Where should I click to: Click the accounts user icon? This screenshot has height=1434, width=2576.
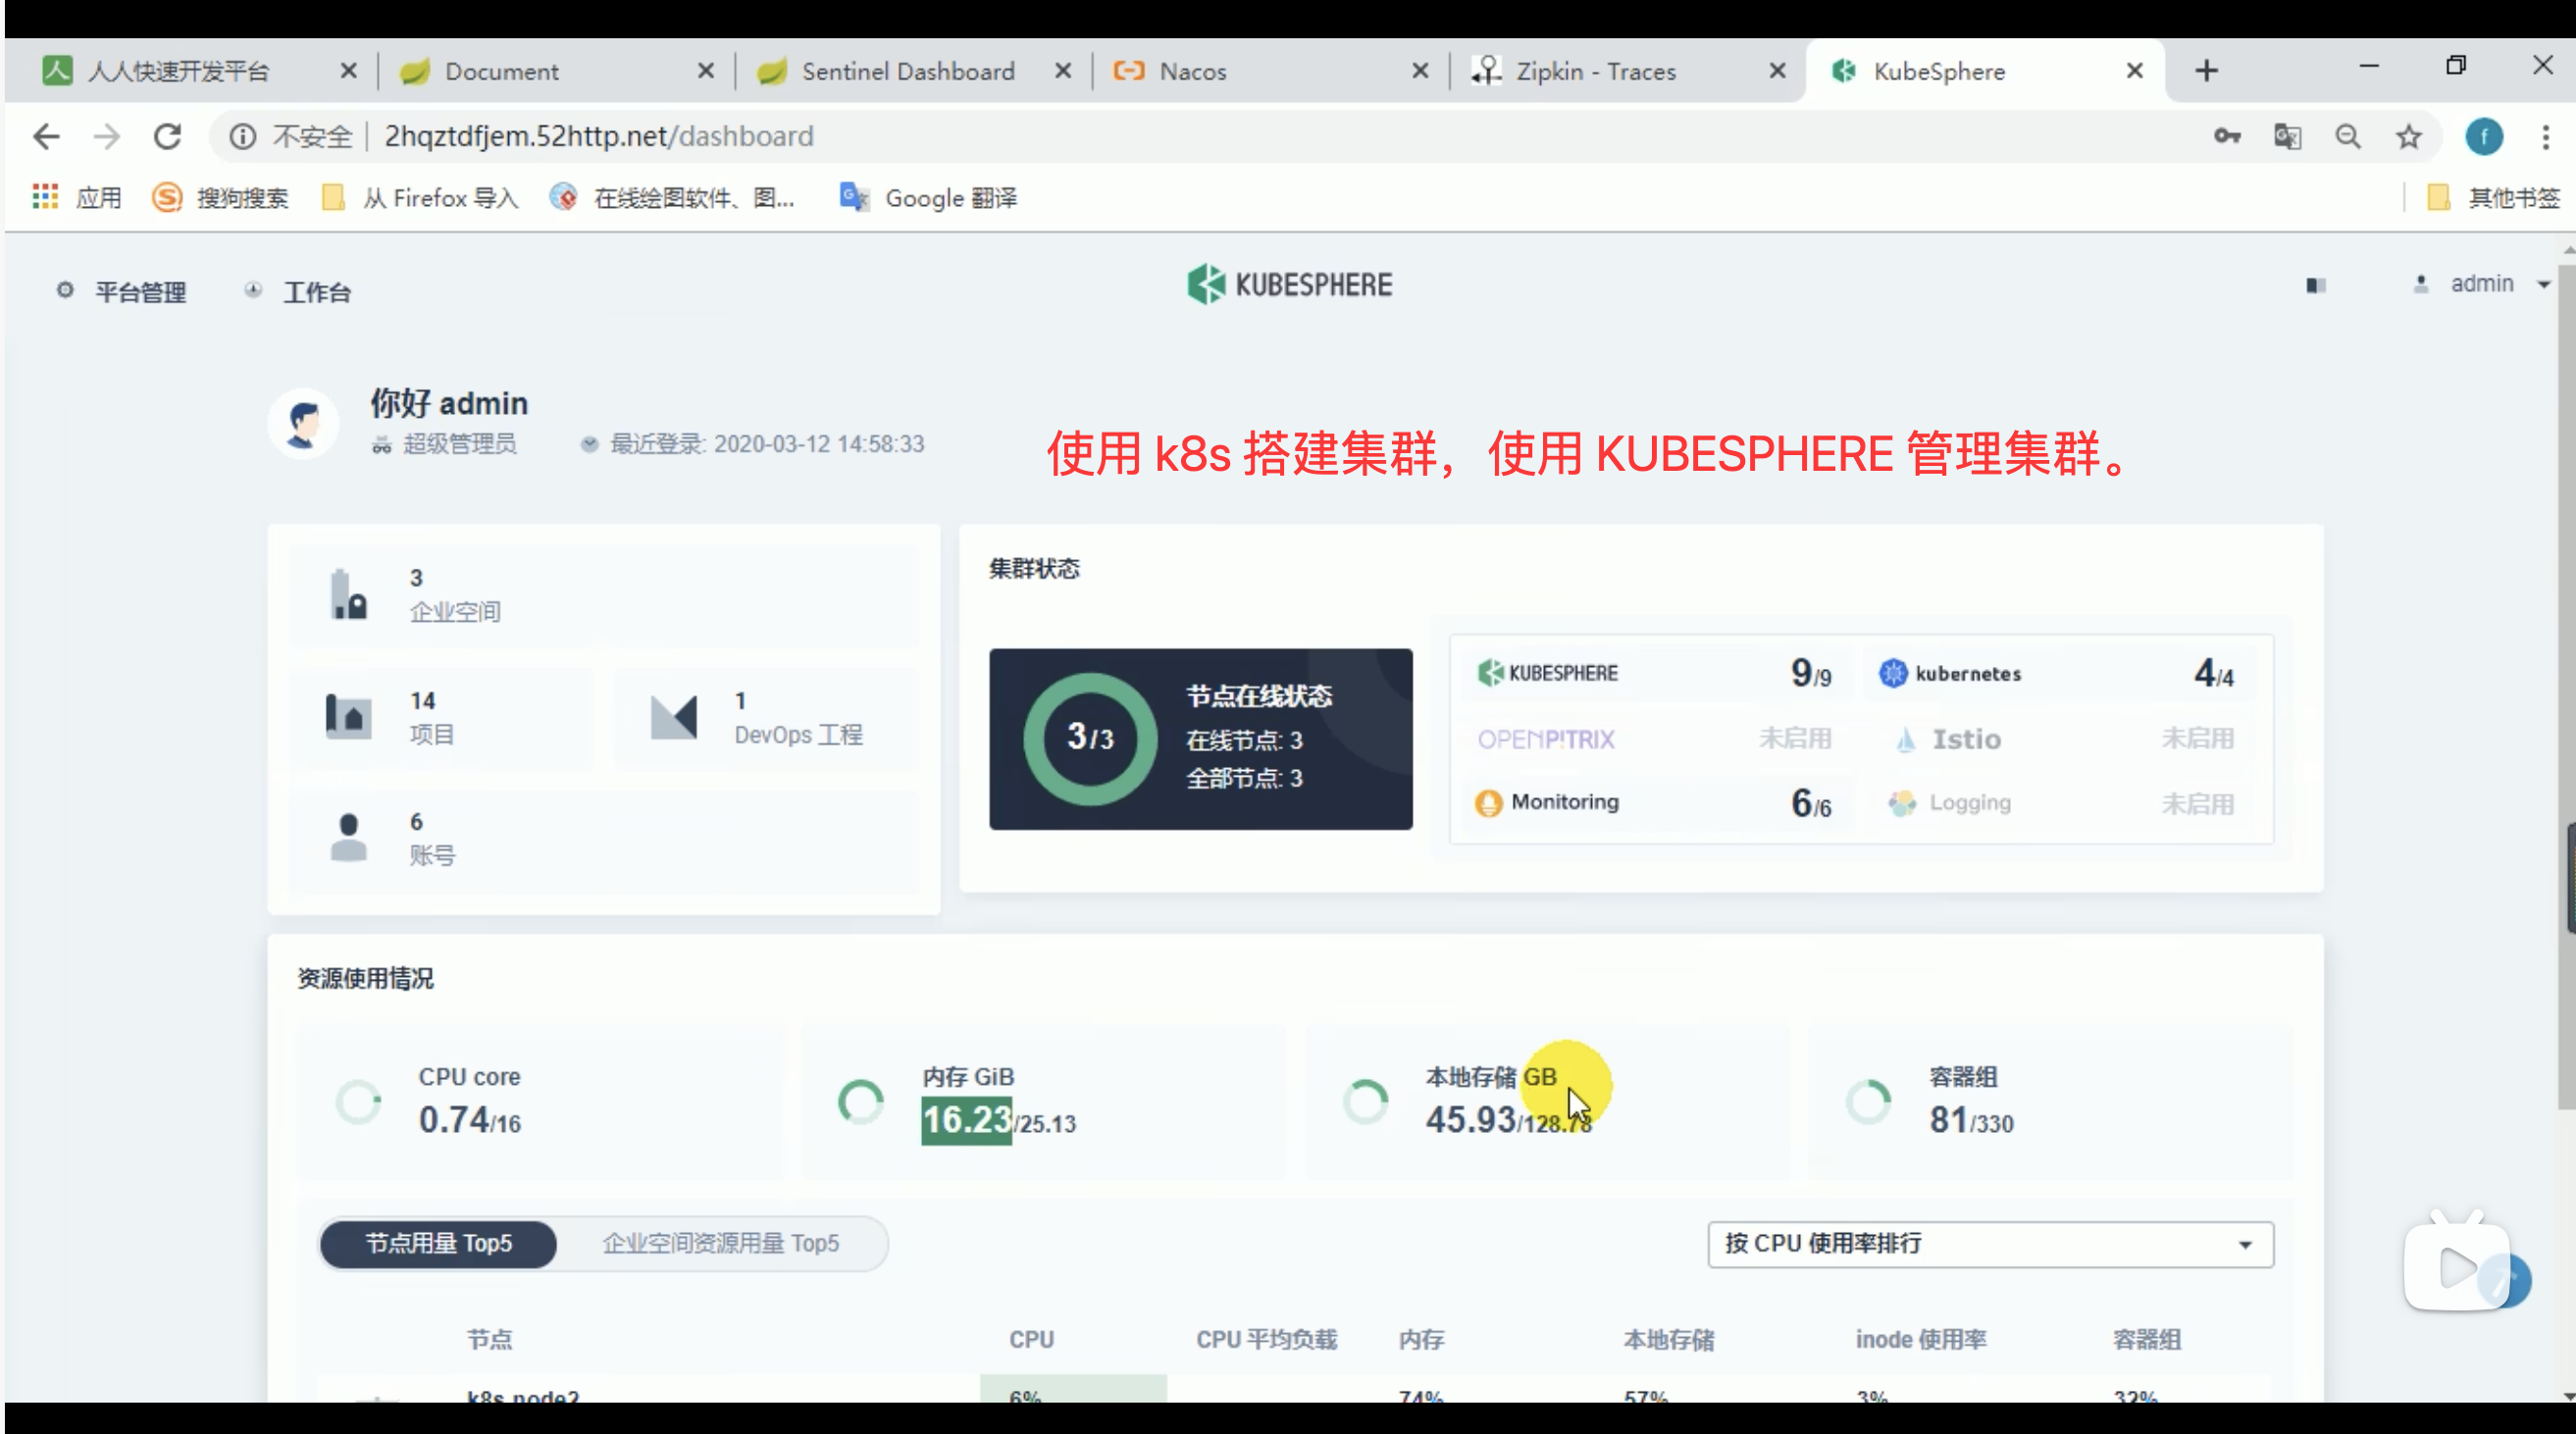point(348,838)
